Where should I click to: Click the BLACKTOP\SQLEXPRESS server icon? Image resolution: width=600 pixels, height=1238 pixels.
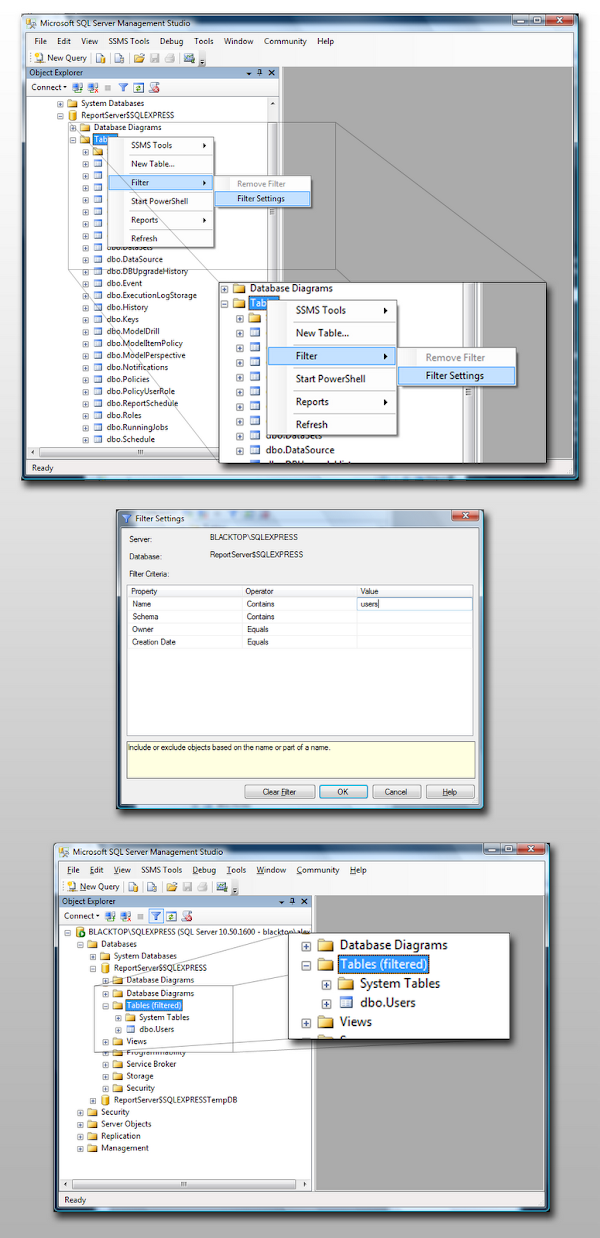[81, 932]
